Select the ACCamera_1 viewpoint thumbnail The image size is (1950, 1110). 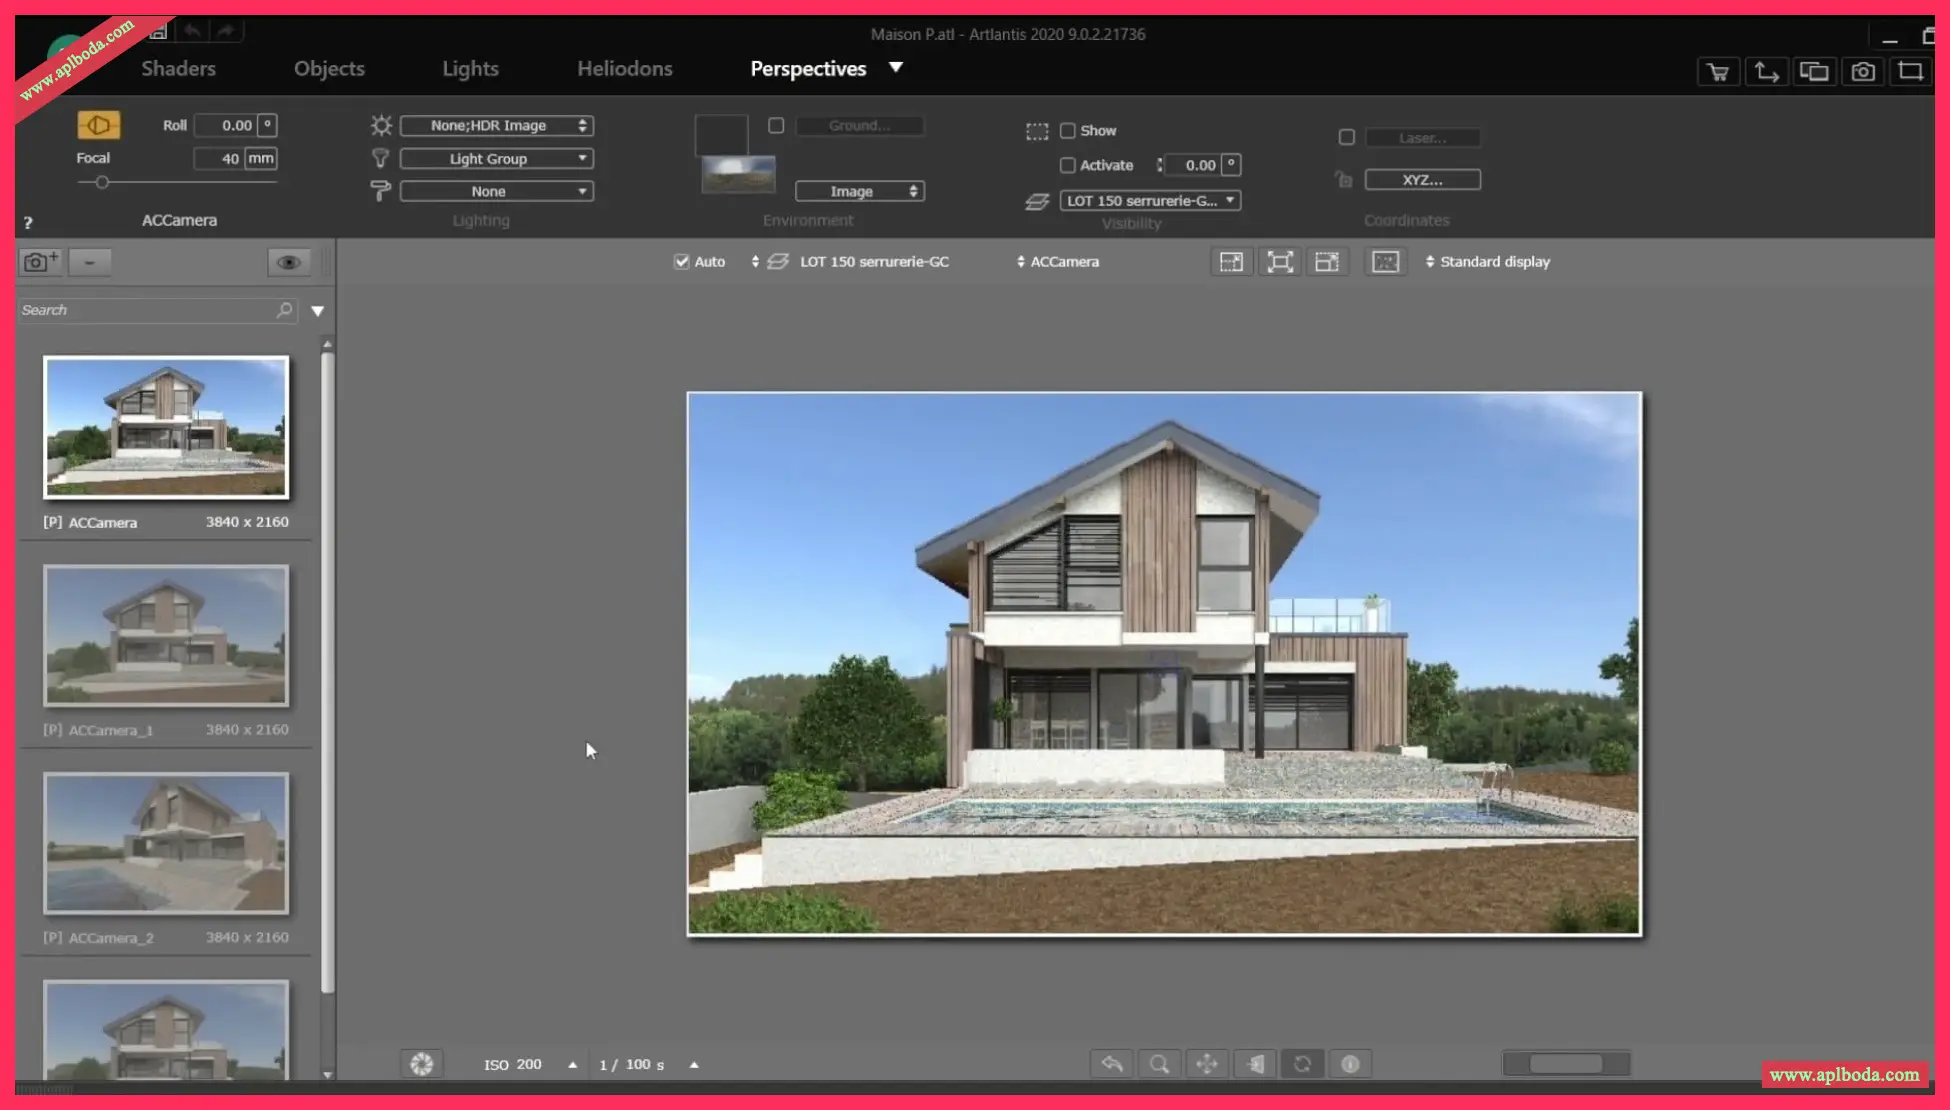click(x=166, y=636)
